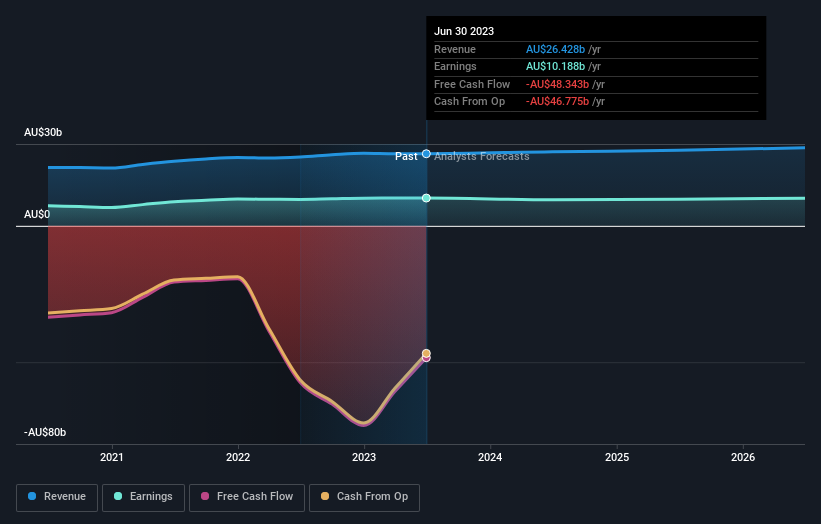Click the Analysts Forecasts label
This screenshot has height=524, width=821.
click(482, 157)
